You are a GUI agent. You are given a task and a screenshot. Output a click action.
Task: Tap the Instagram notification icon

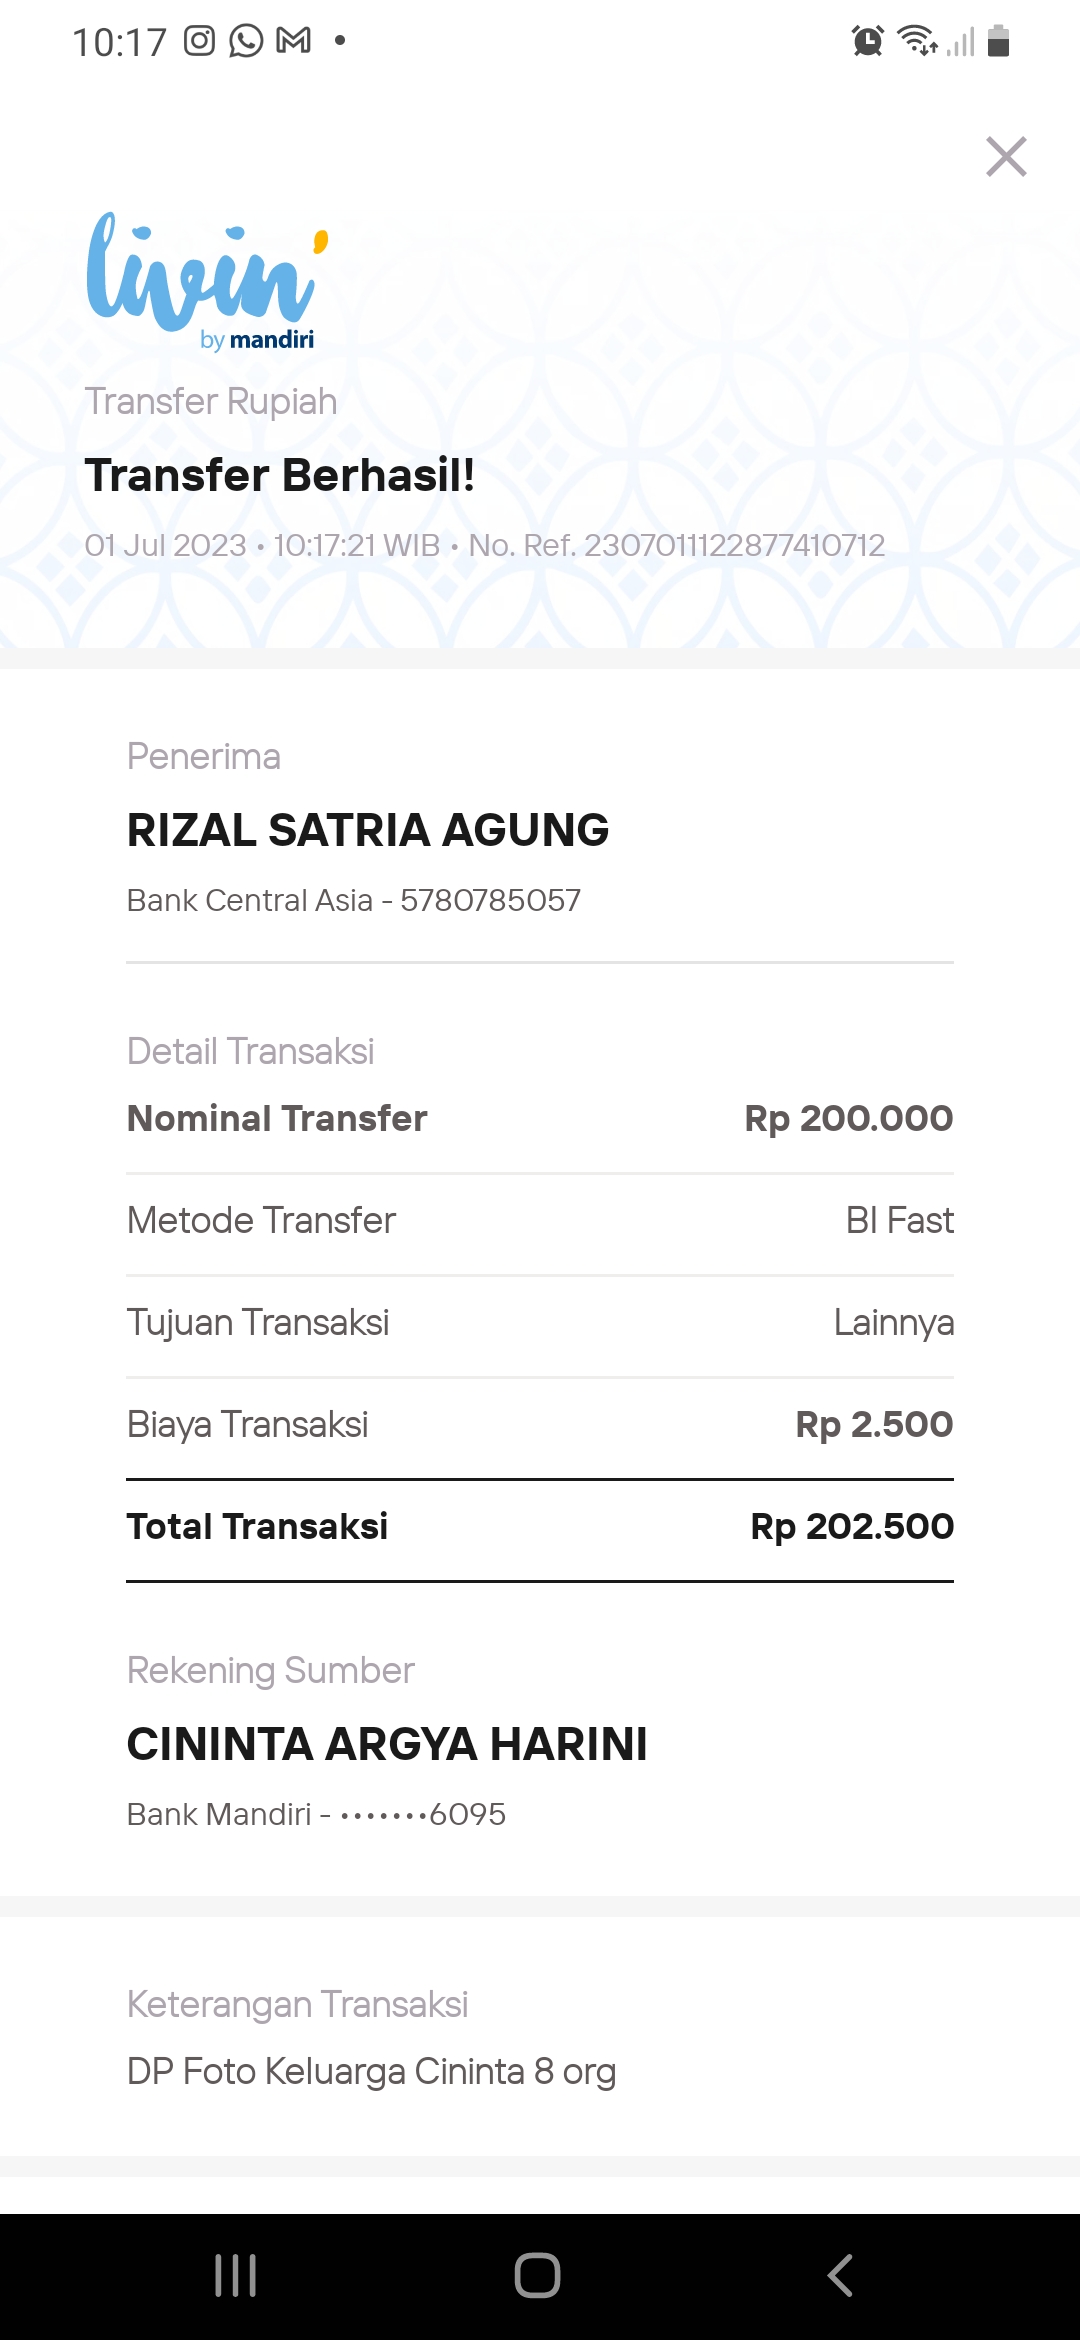[200, 41]
